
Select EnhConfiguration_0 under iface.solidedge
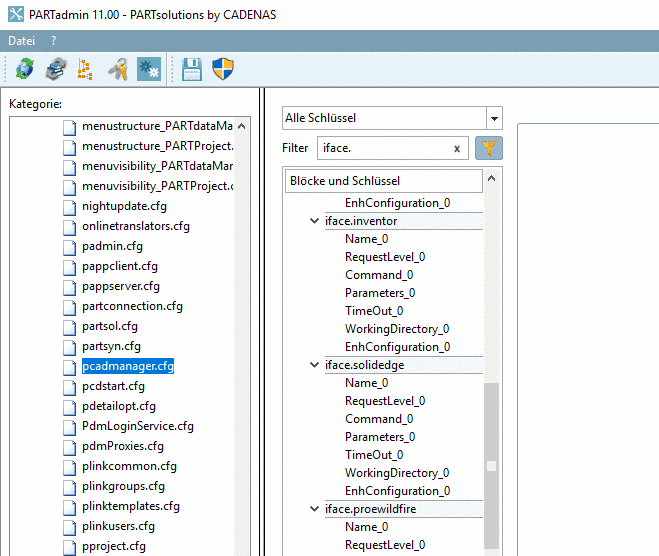[398, 491]
